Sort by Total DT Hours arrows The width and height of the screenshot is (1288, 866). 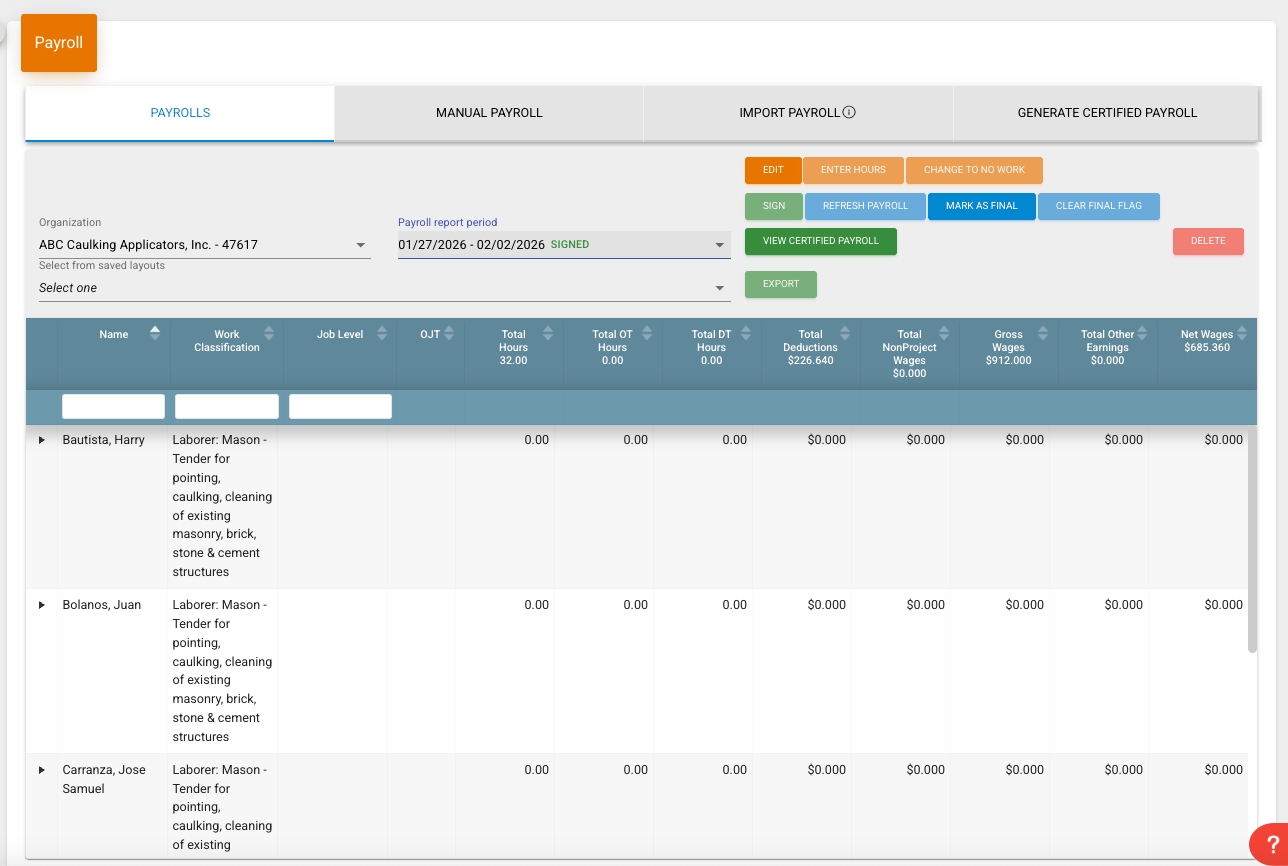click(746, 334)
